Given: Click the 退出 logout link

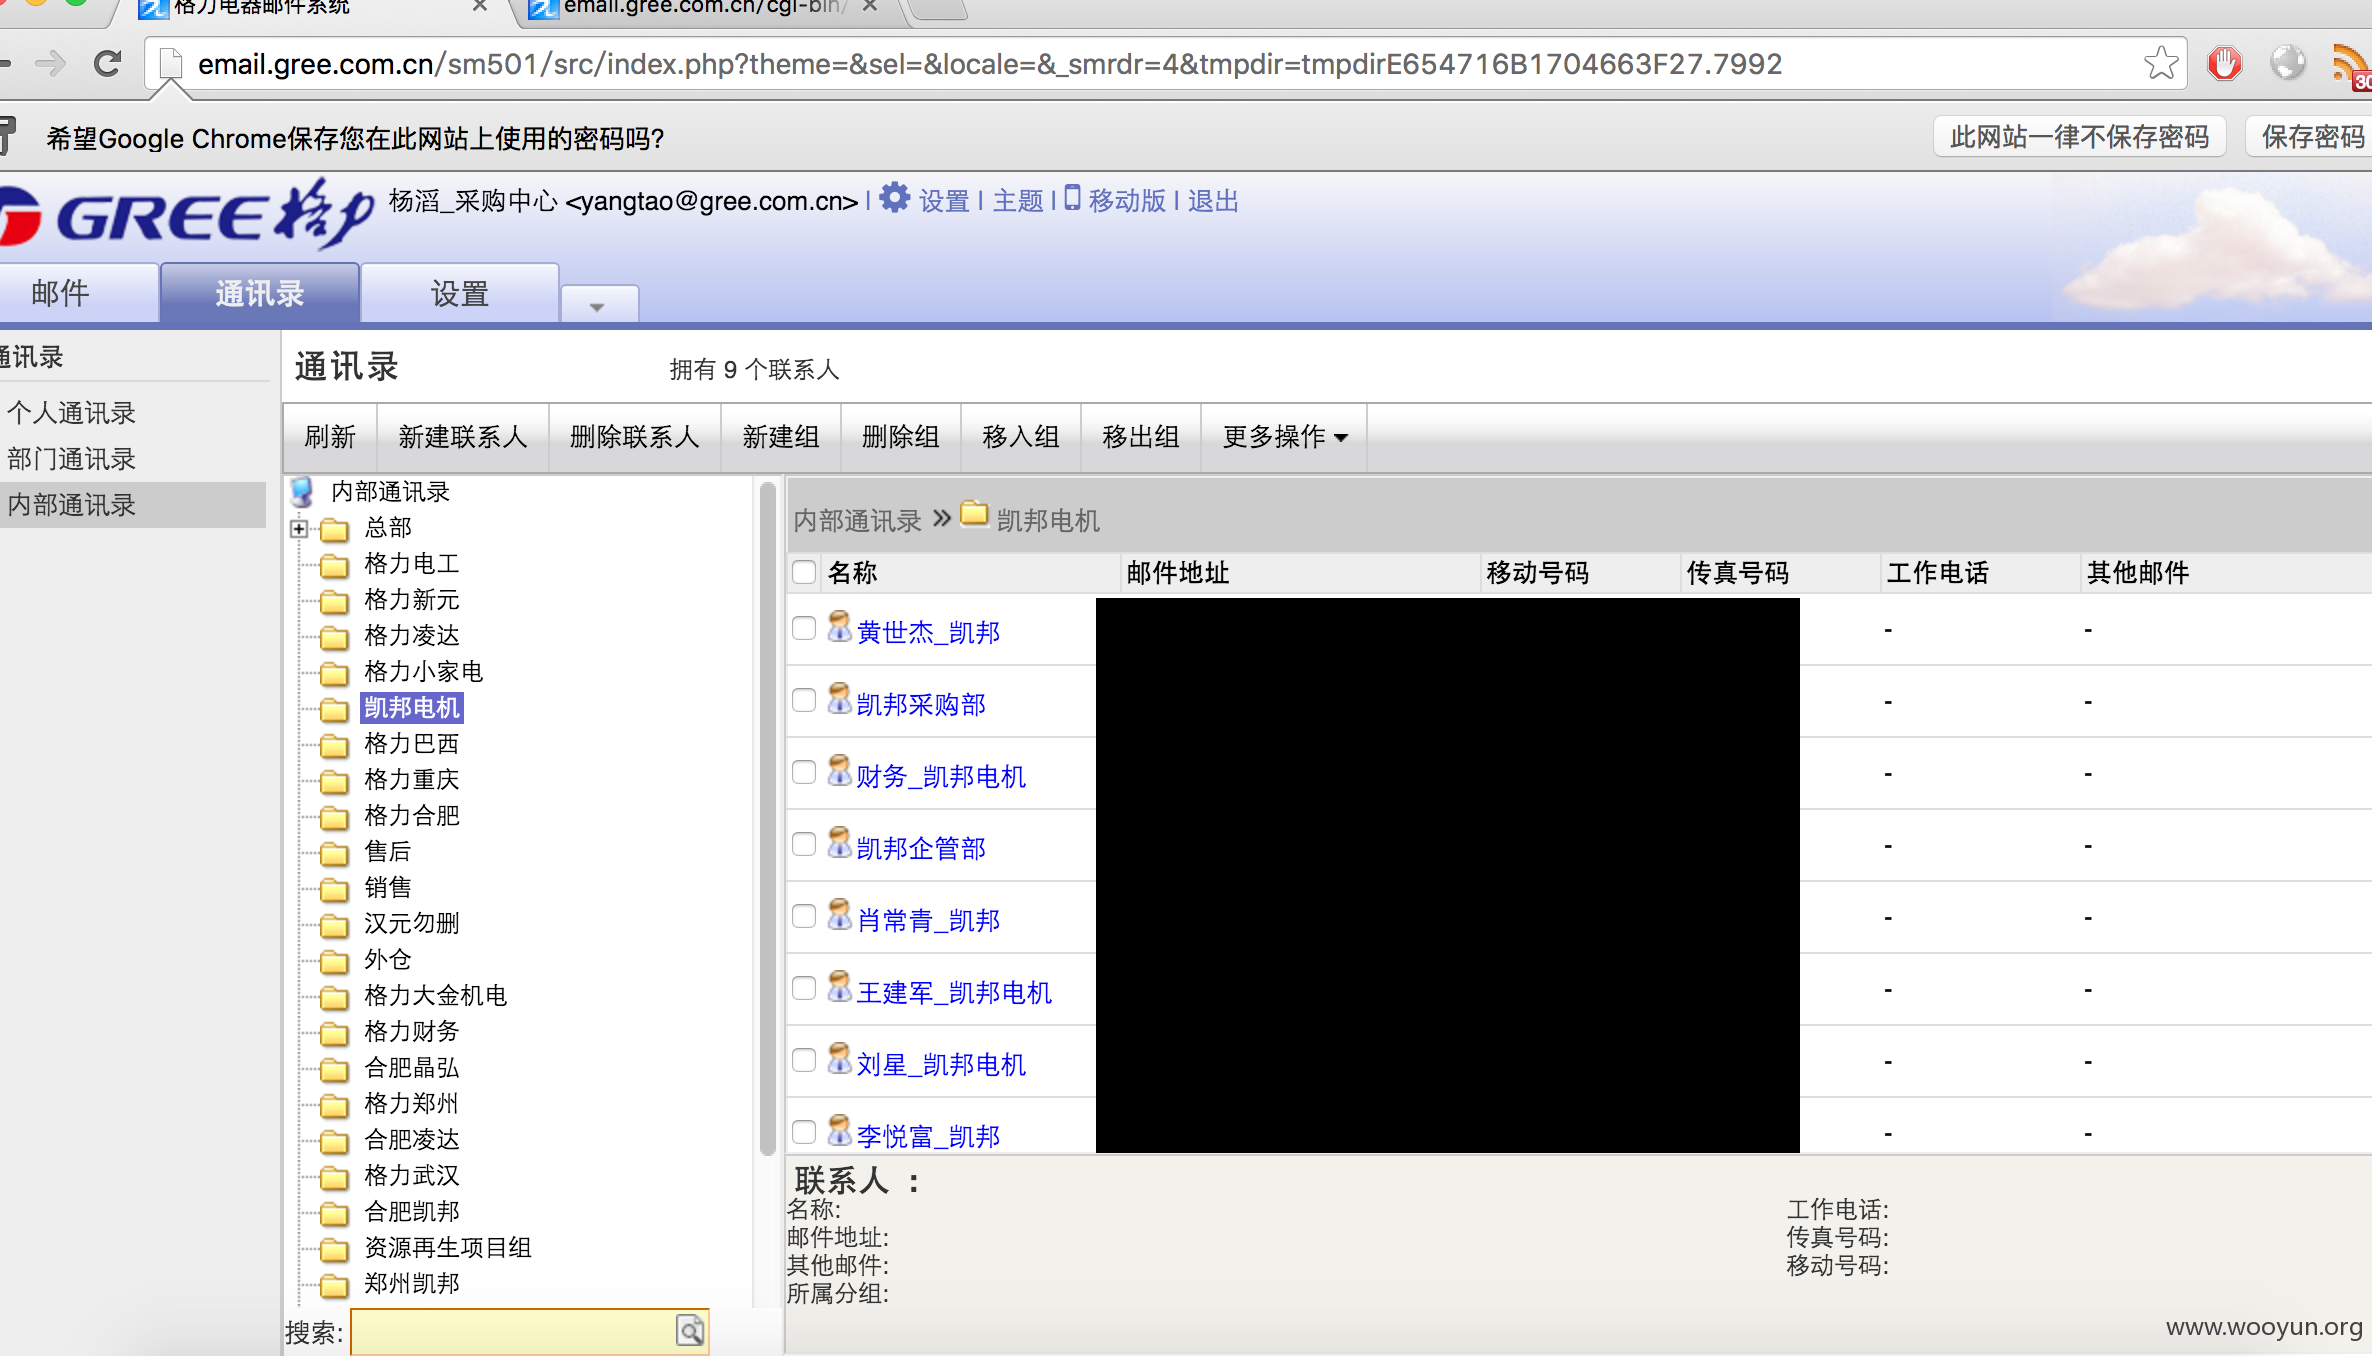Looking at the screenshot, I should [1213, 201].
